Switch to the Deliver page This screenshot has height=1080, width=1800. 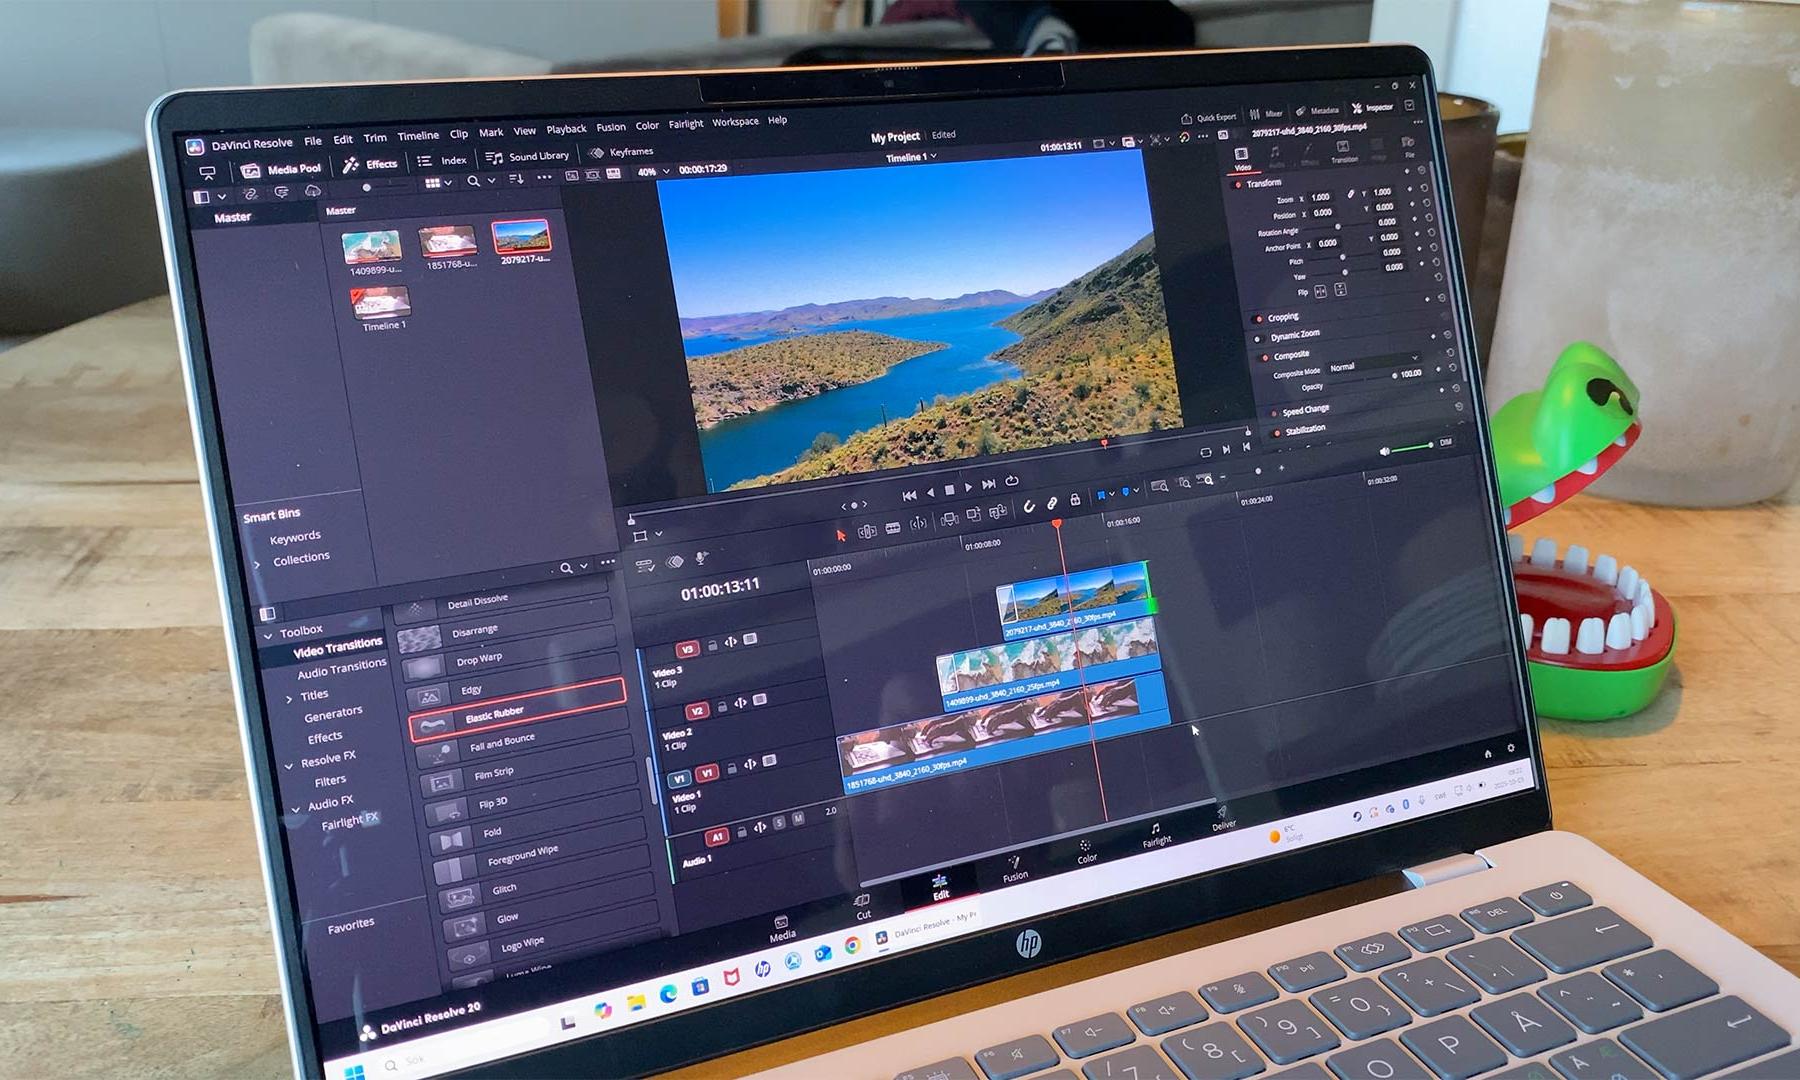(x=1222, y=819)
